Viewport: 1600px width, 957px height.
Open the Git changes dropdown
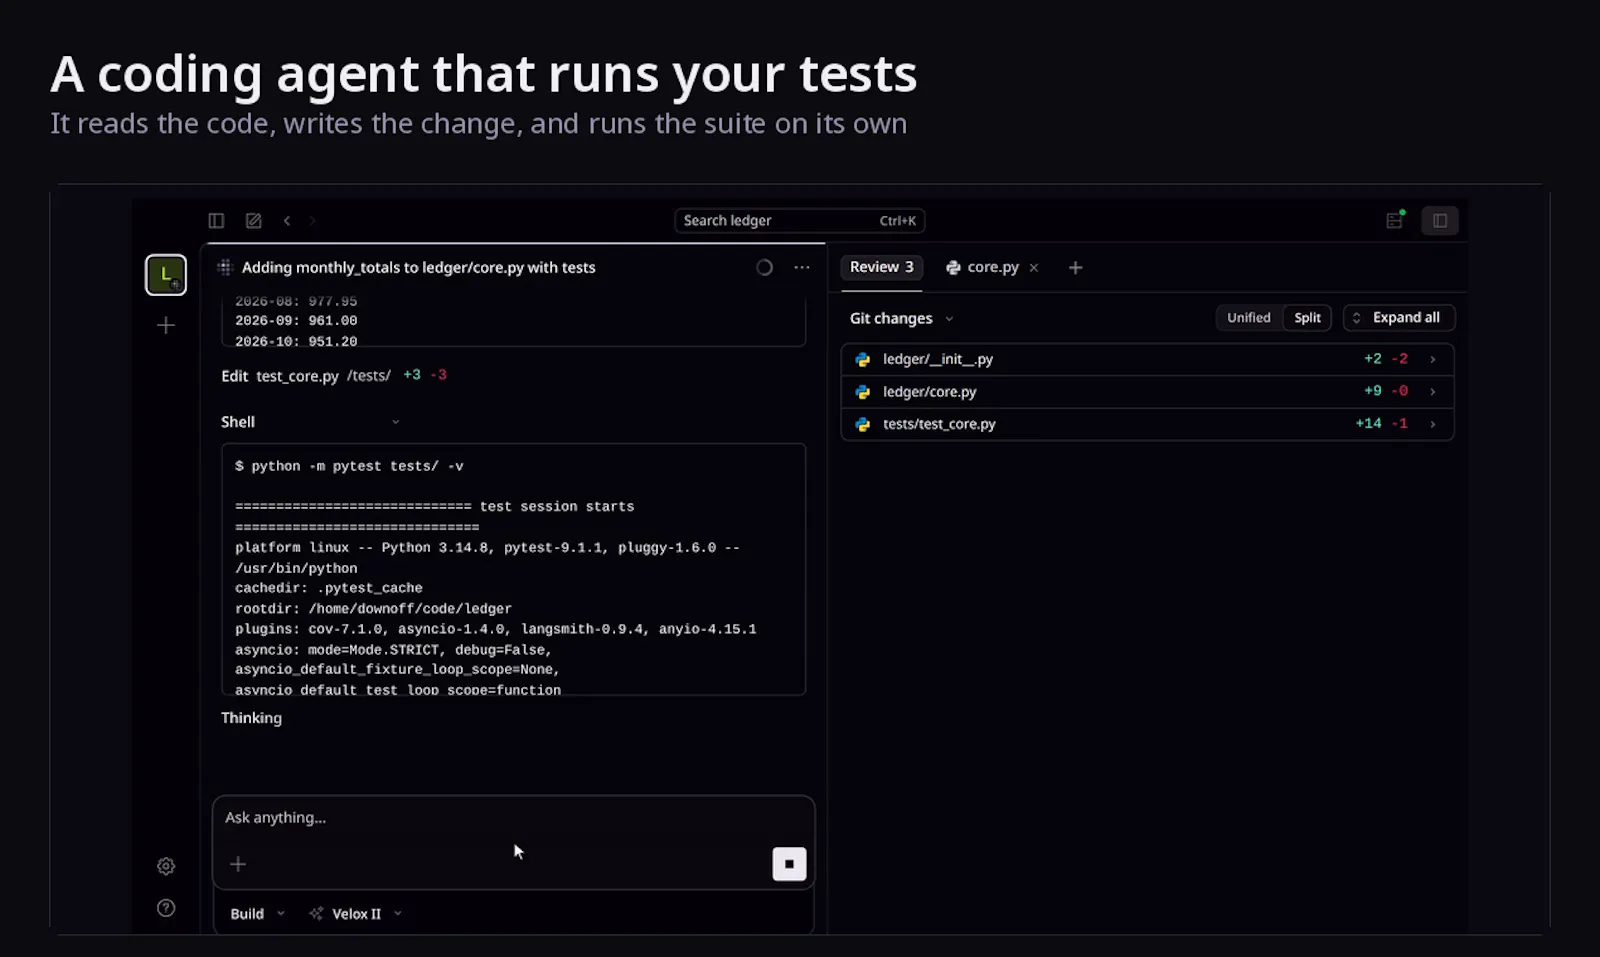(x=902, y=318)
